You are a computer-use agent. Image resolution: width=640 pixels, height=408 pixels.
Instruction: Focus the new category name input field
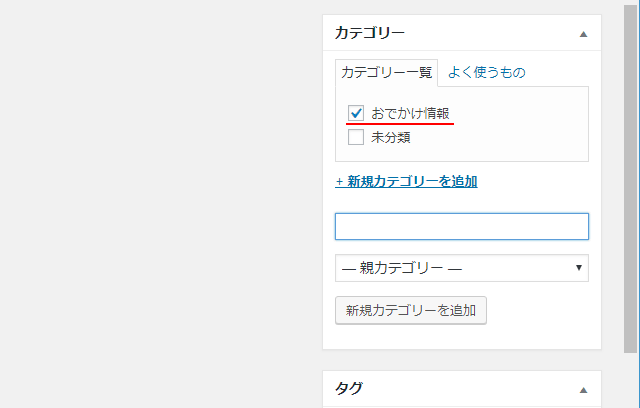pyautogui.click(x=461, y=226)
